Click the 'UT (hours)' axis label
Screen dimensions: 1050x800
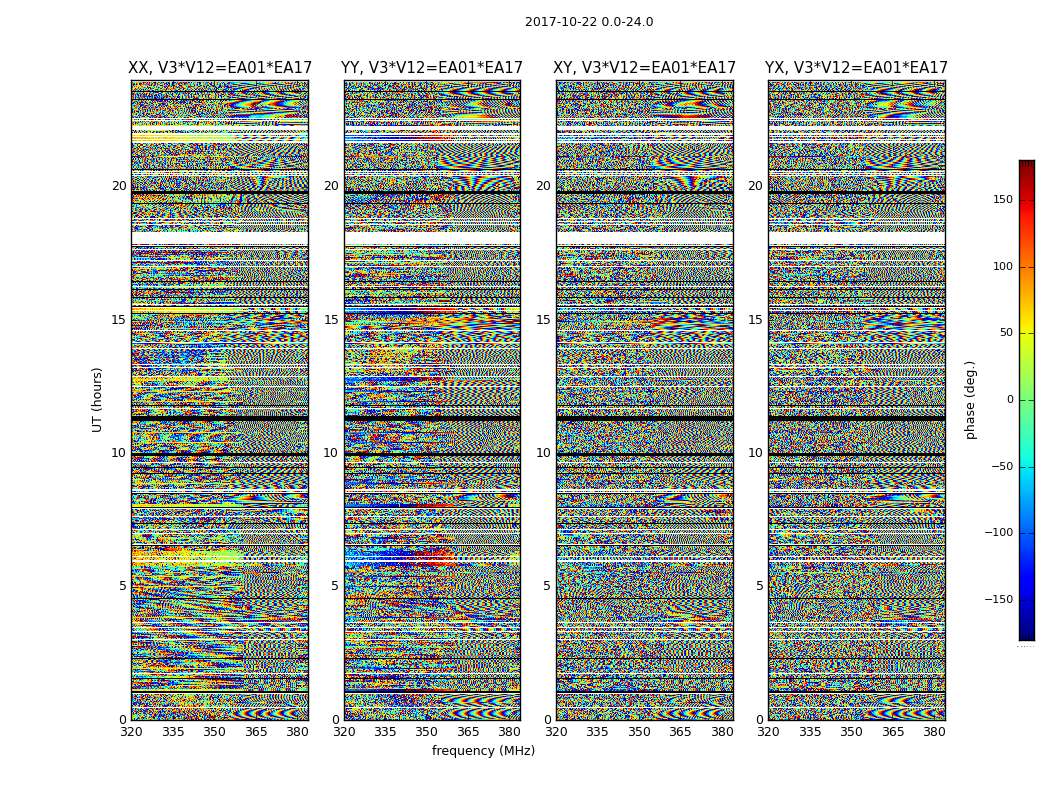pyautogui.click(x=98, y=400)
